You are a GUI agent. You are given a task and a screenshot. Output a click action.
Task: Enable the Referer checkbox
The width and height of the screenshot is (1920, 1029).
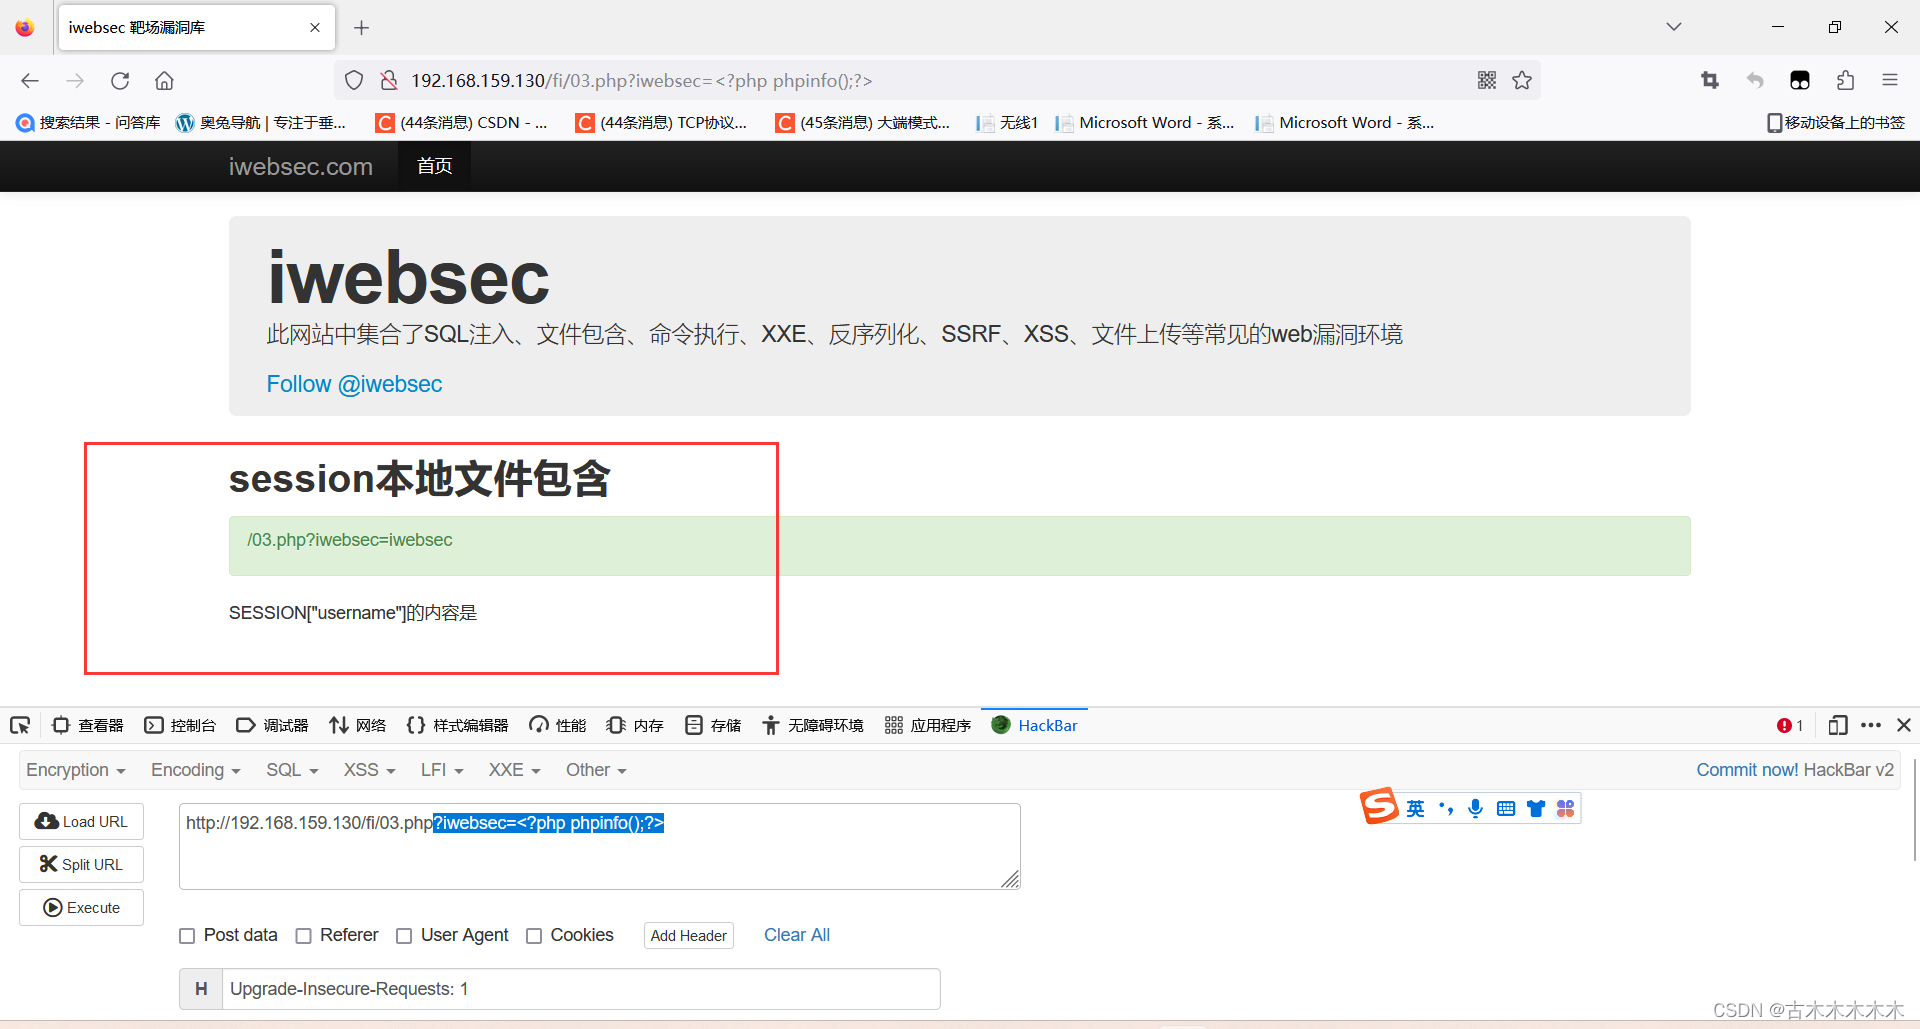pyautogui.click(x=303, y=936)
